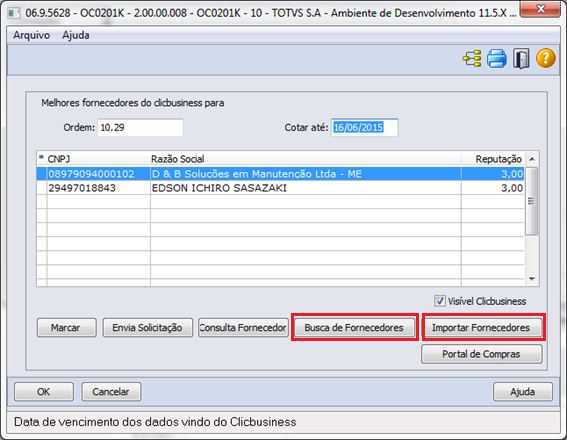The image size is (567, 440).
Task: Select the D & B Soluções em Manutenção row
Action: pyautogui.click(x=281, y=174)
